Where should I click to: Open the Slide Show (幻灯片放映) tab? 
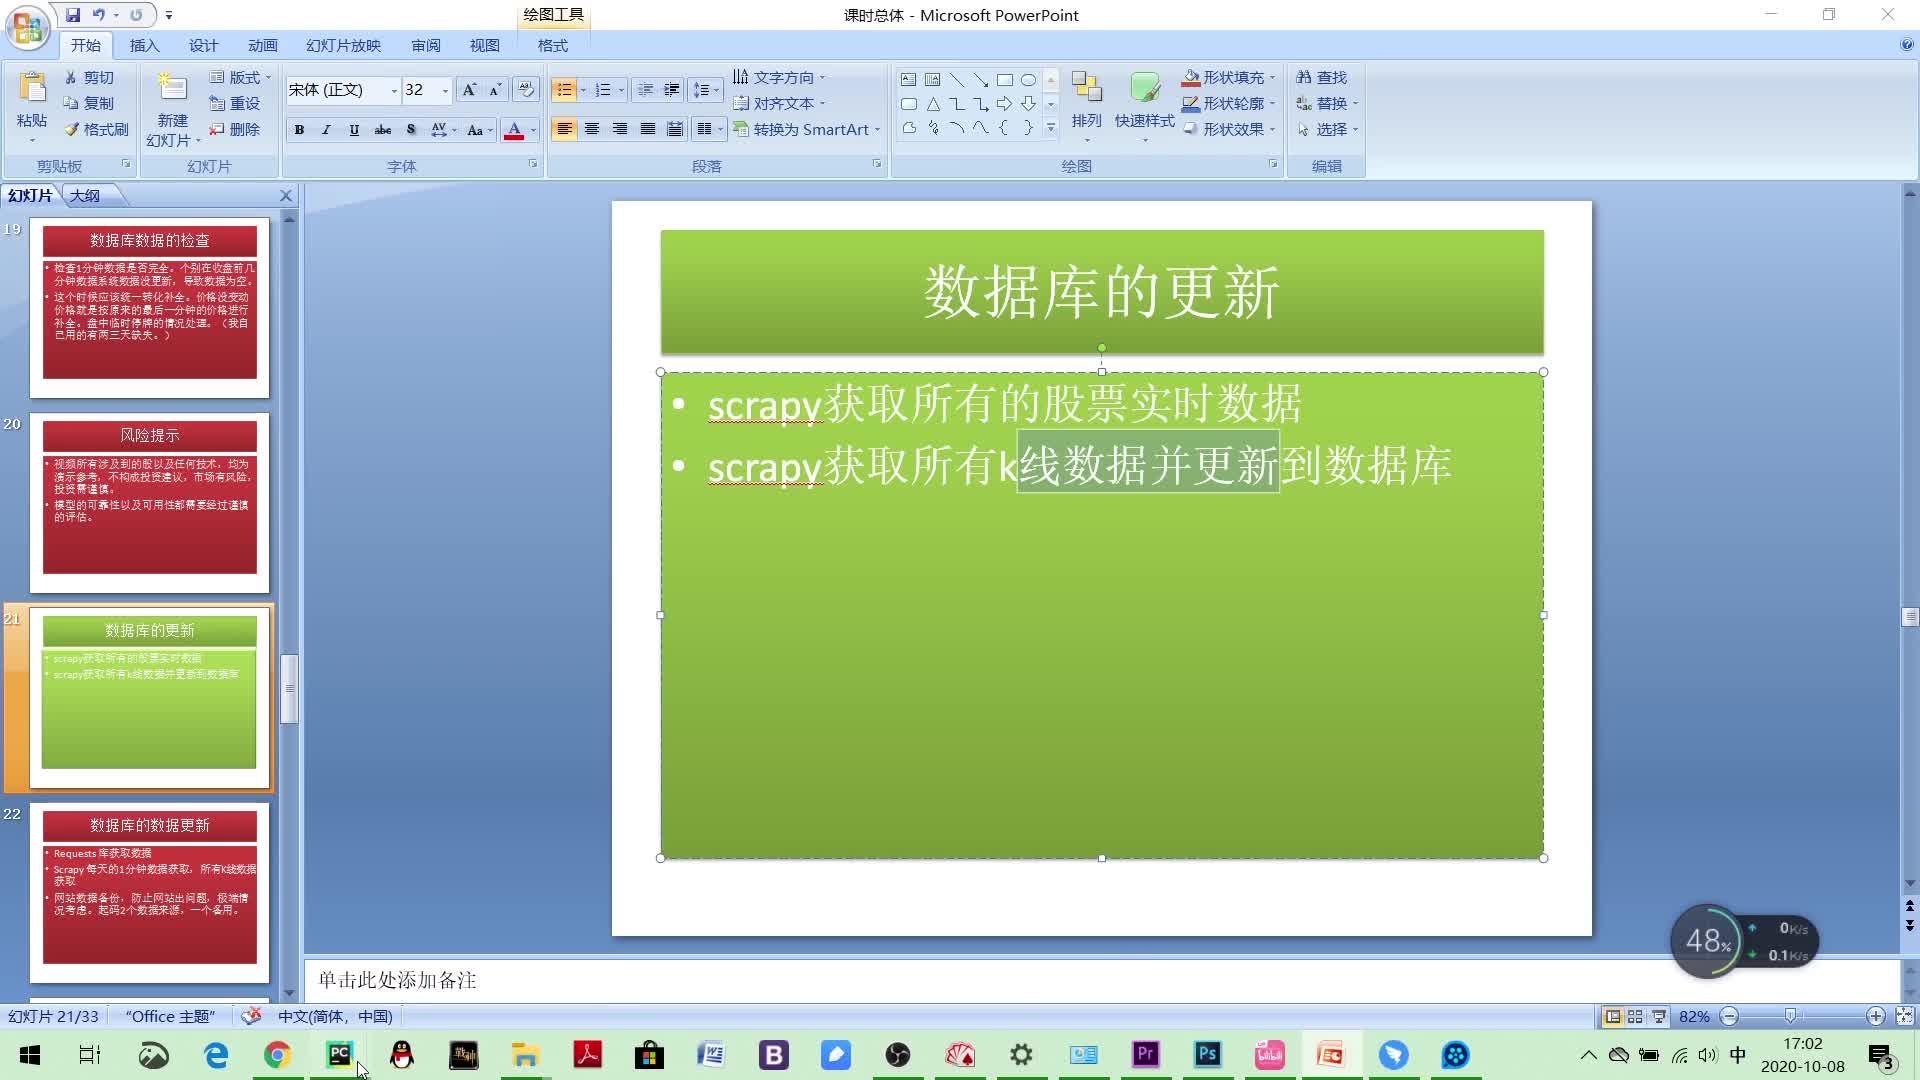343,45
